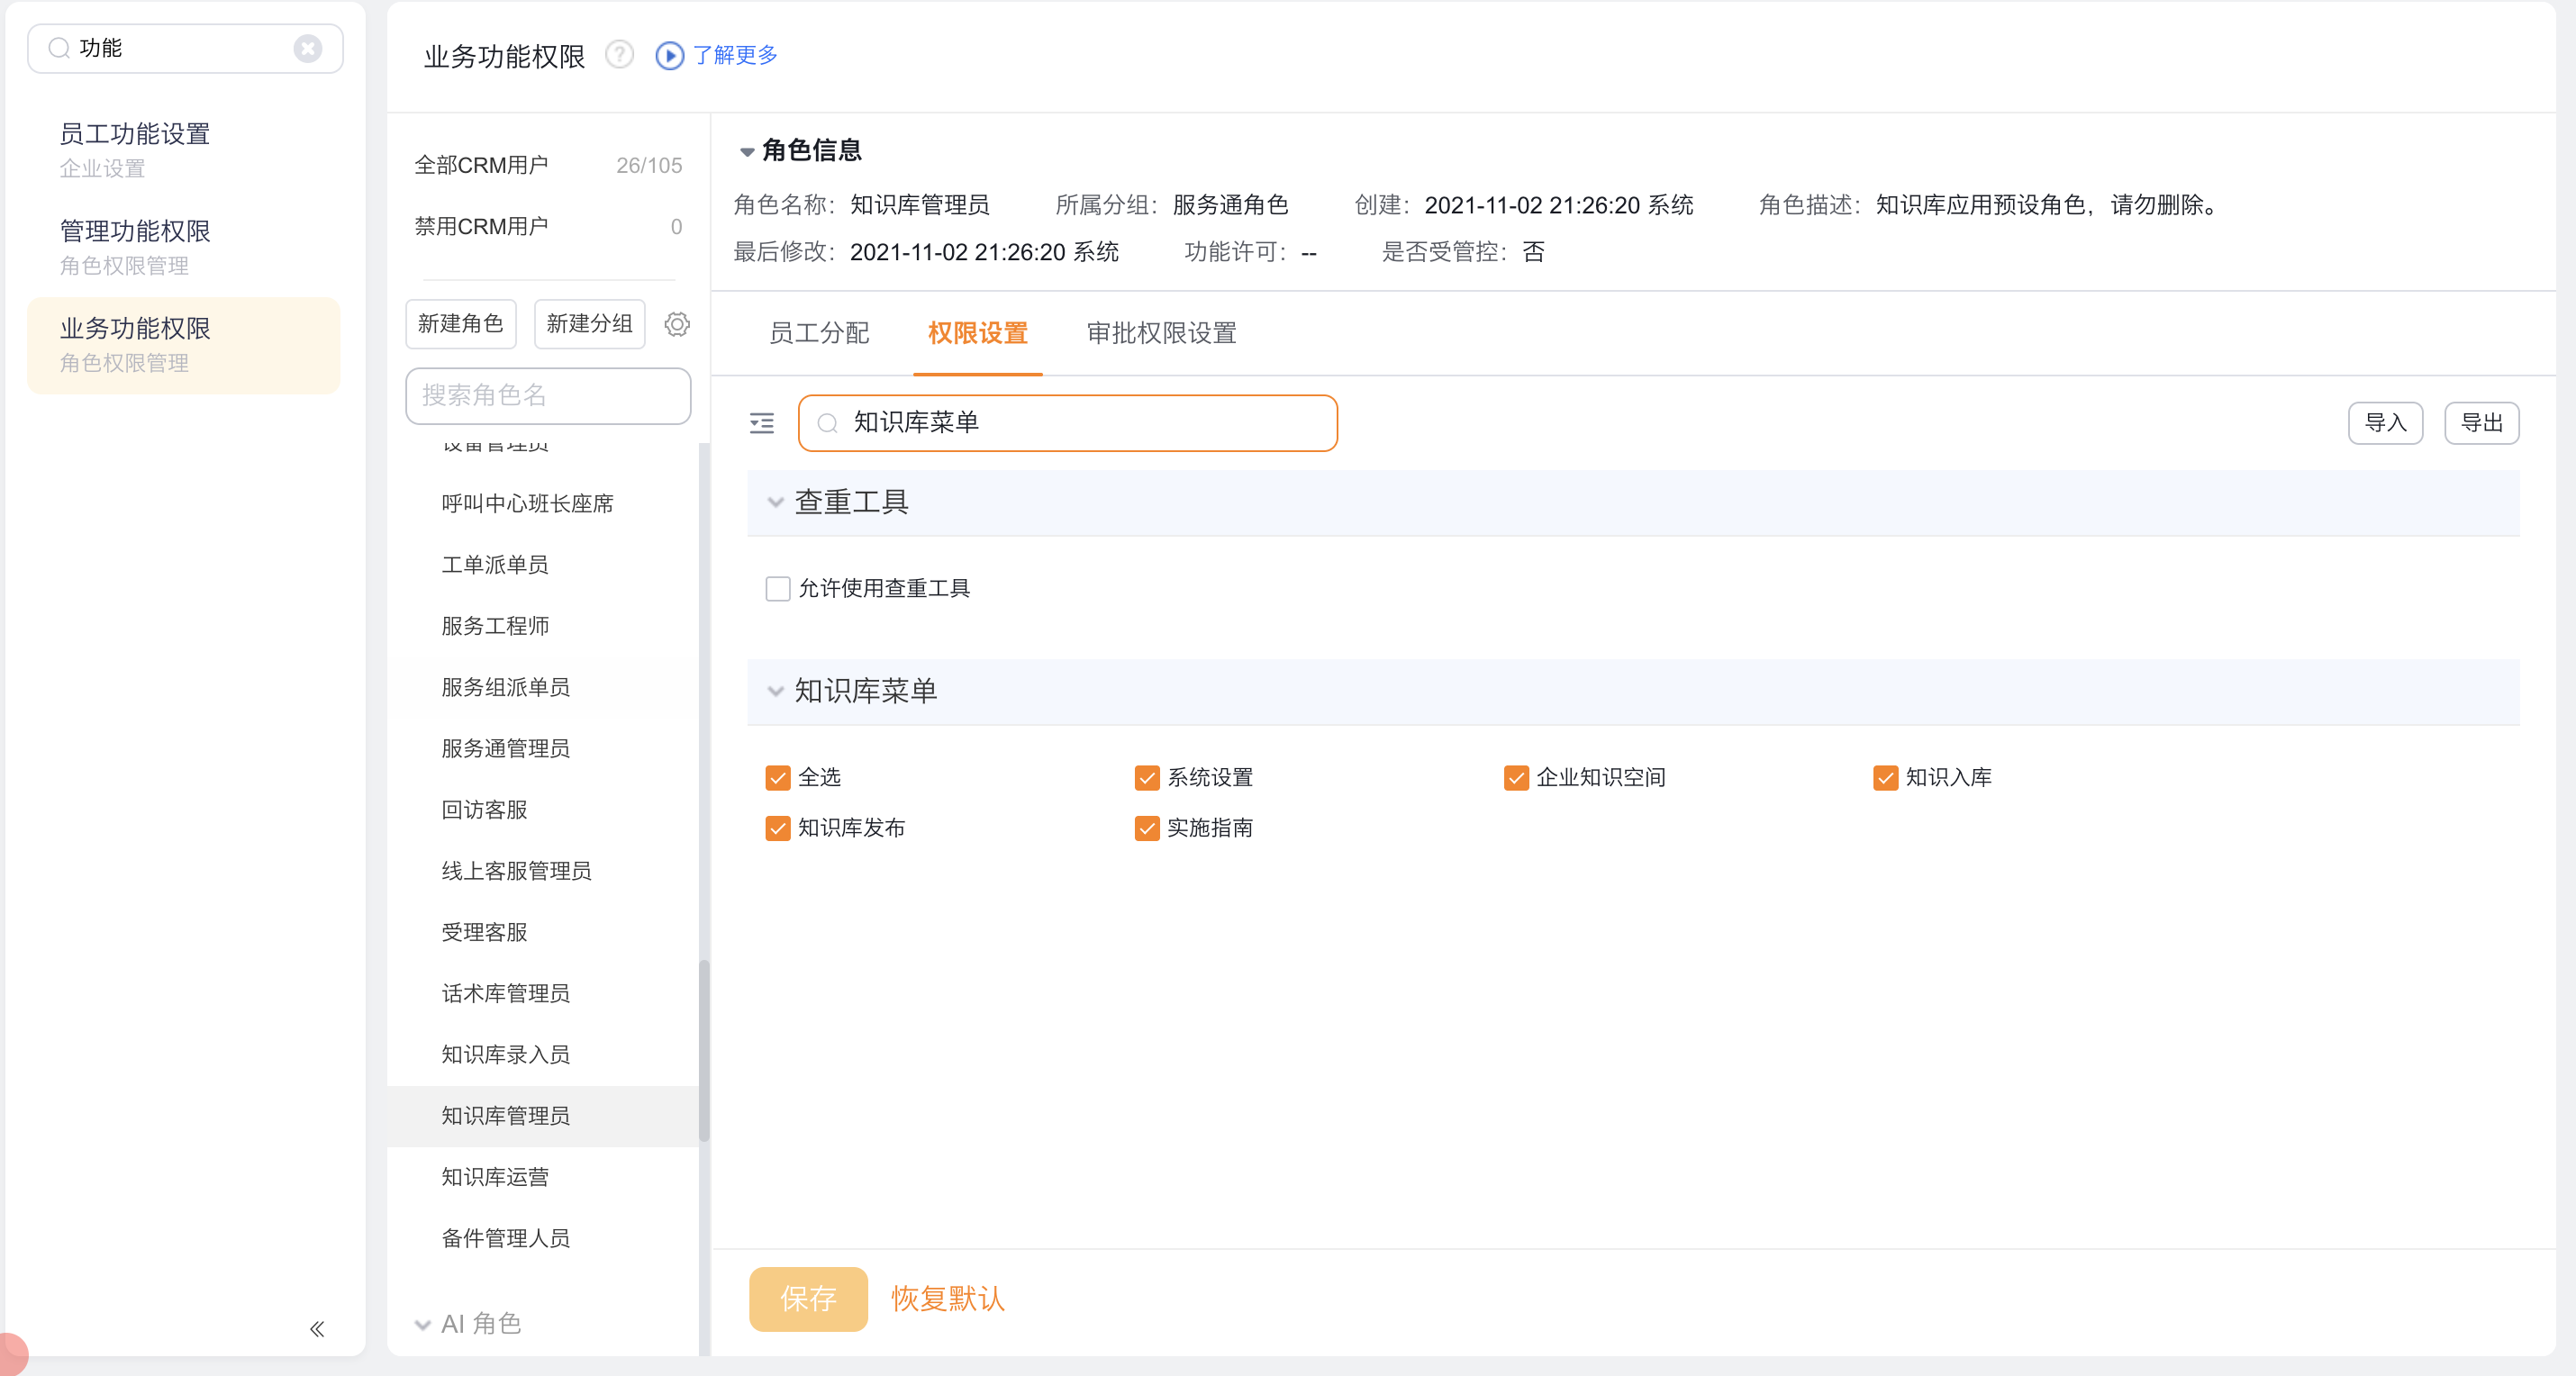This screenshot has height=1376, width=2576.
Task: Click the play icon beside 了解更多
Action: 669,55
